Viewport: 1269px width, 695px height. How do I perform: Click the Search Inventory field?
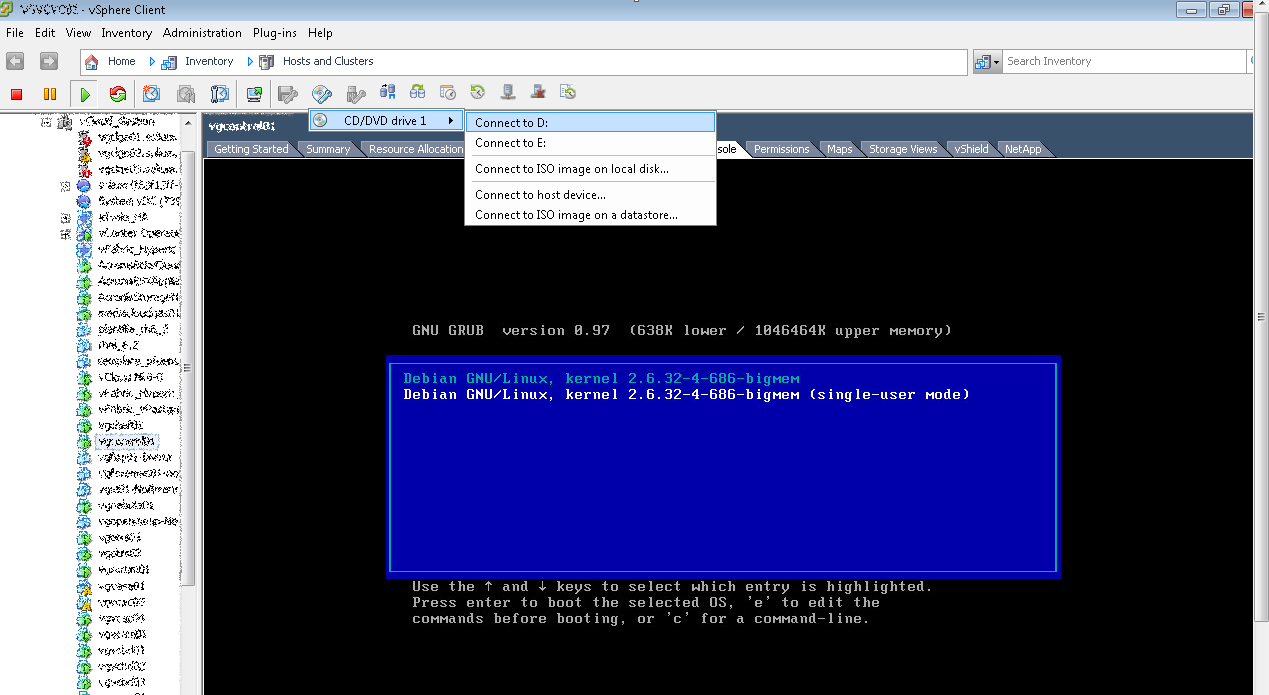coord(1125,62)
